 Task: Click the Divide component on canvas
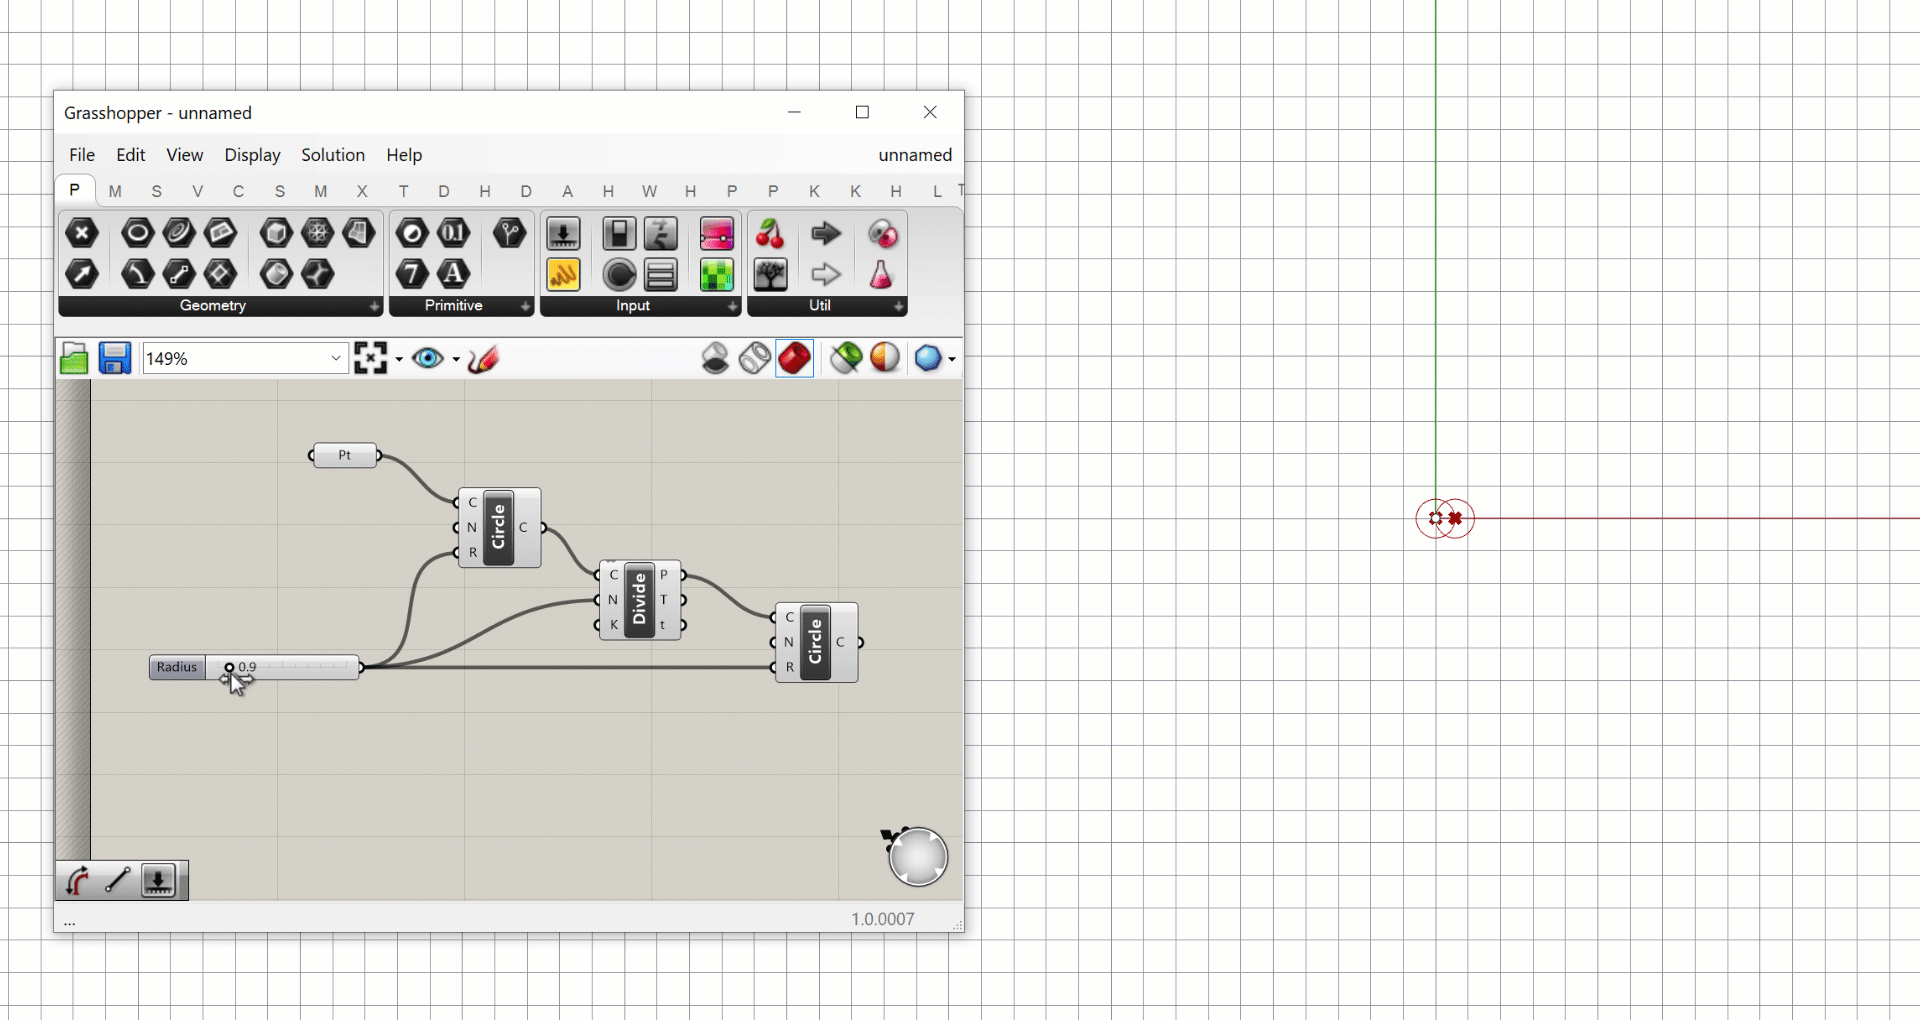(639, 600)
